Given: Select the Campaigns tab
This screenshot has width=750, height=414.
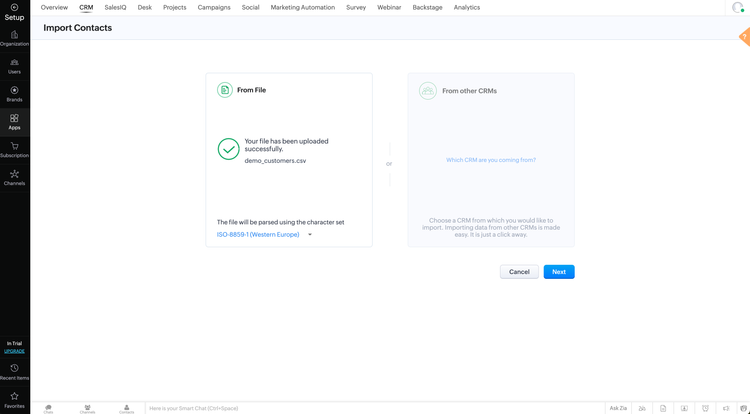Looking at the screenshot, I should pyautogui.click(x=214, y=7).
